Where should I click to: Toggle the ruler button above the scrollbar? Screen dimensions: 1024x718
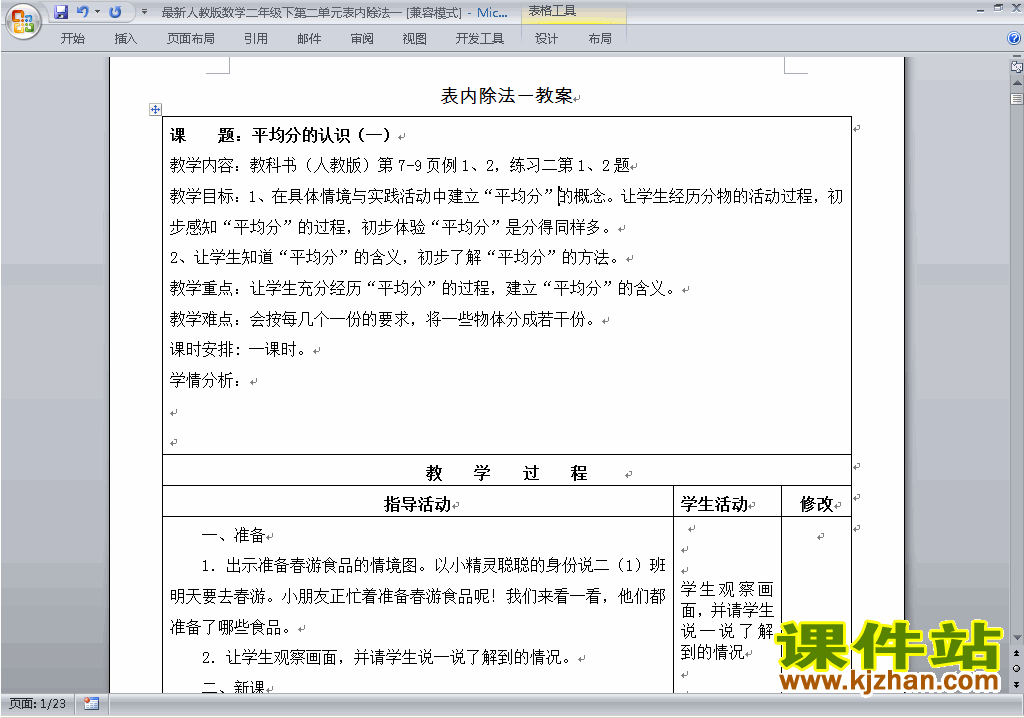coord(1016,65)
